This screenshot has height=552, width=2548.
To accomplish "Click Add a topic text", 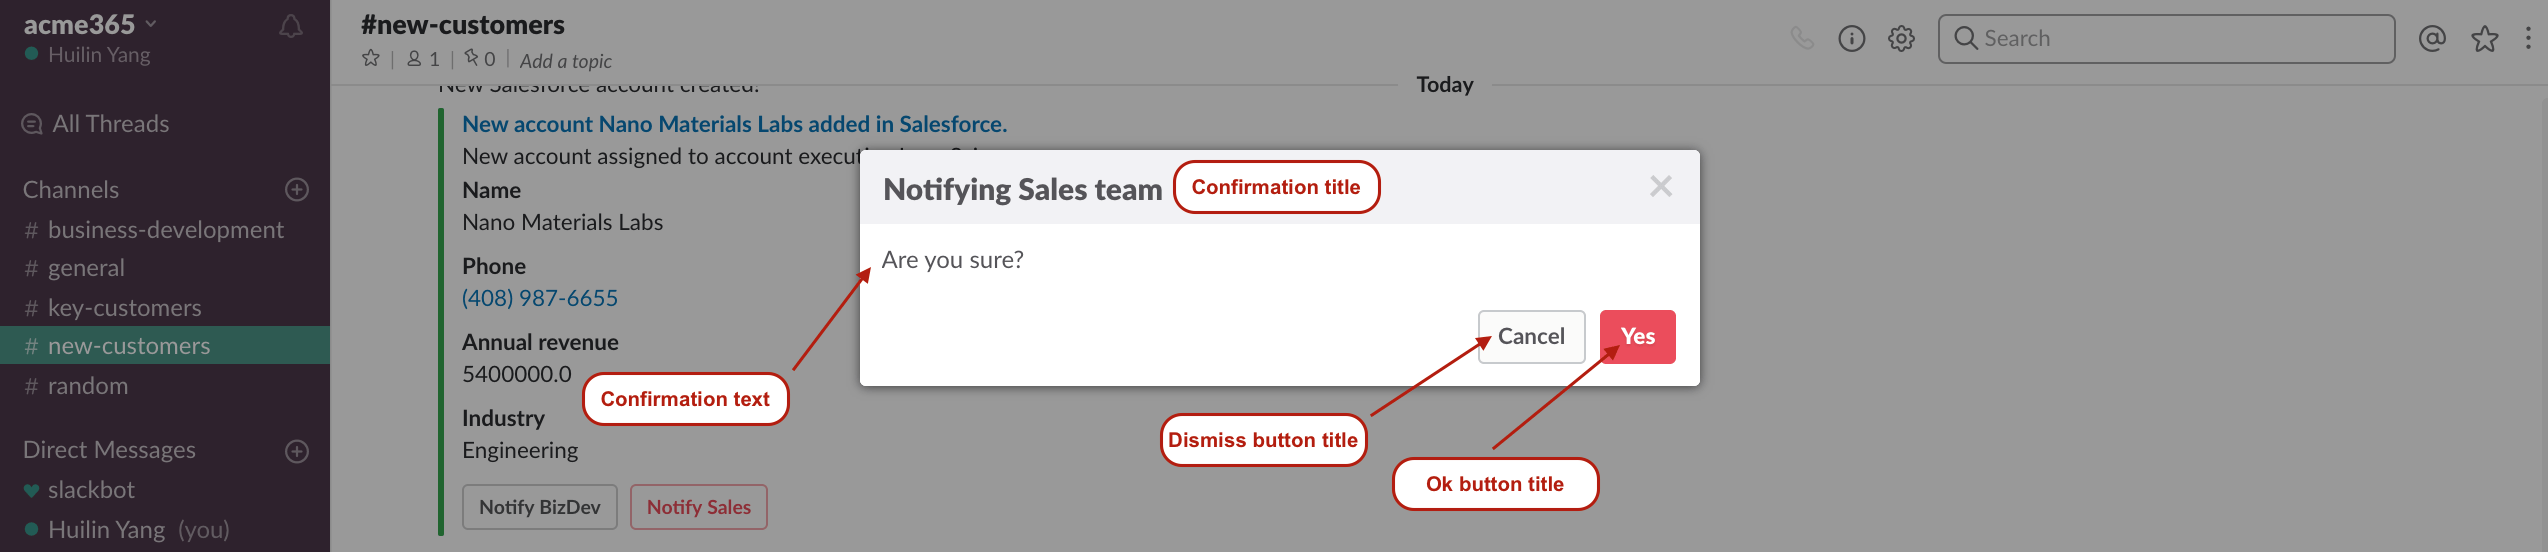I will (x=566, y=61).
